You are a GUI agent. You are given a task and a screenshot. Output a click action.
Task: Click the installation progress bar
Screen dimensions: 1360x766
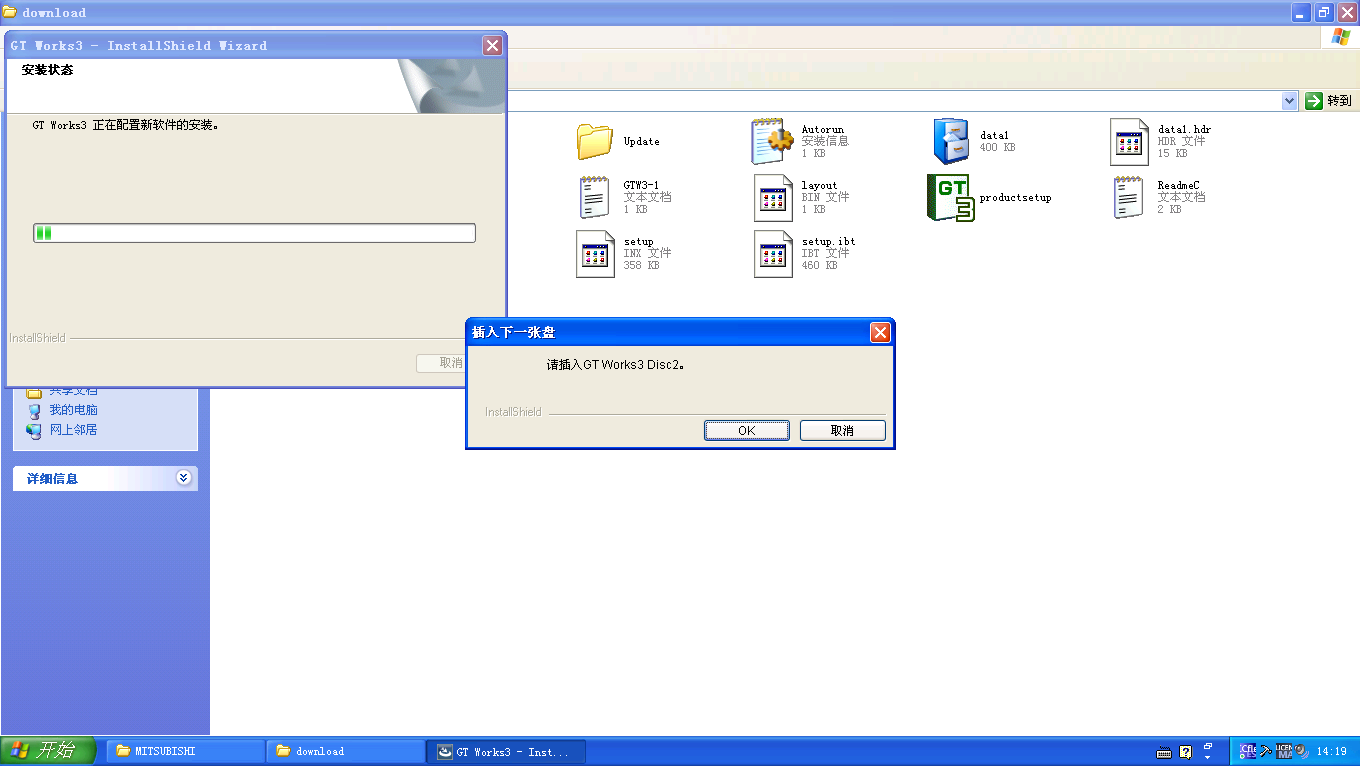pos(254,233)
